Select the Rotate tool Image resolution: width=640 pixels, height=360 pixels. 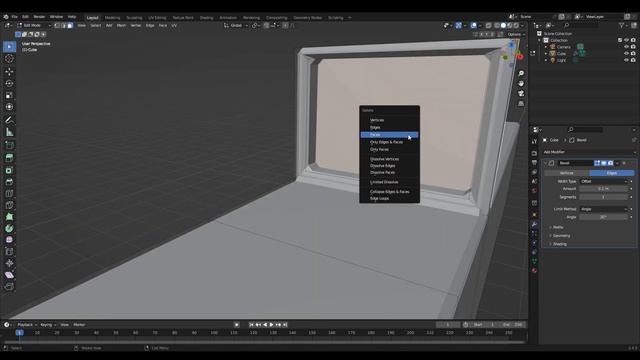coord(9,83)
